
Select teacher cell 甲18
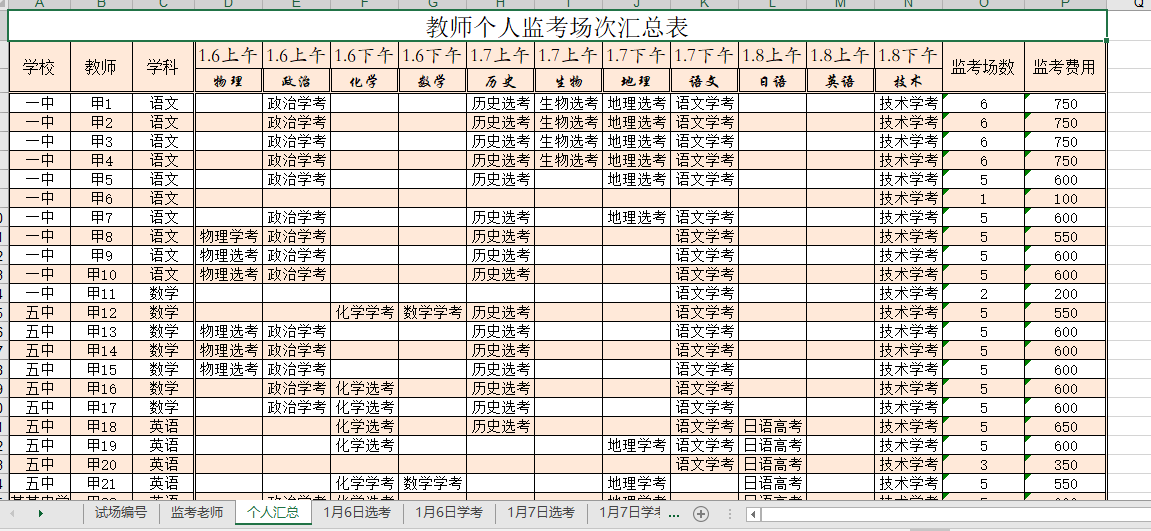[x=101, y=427]
